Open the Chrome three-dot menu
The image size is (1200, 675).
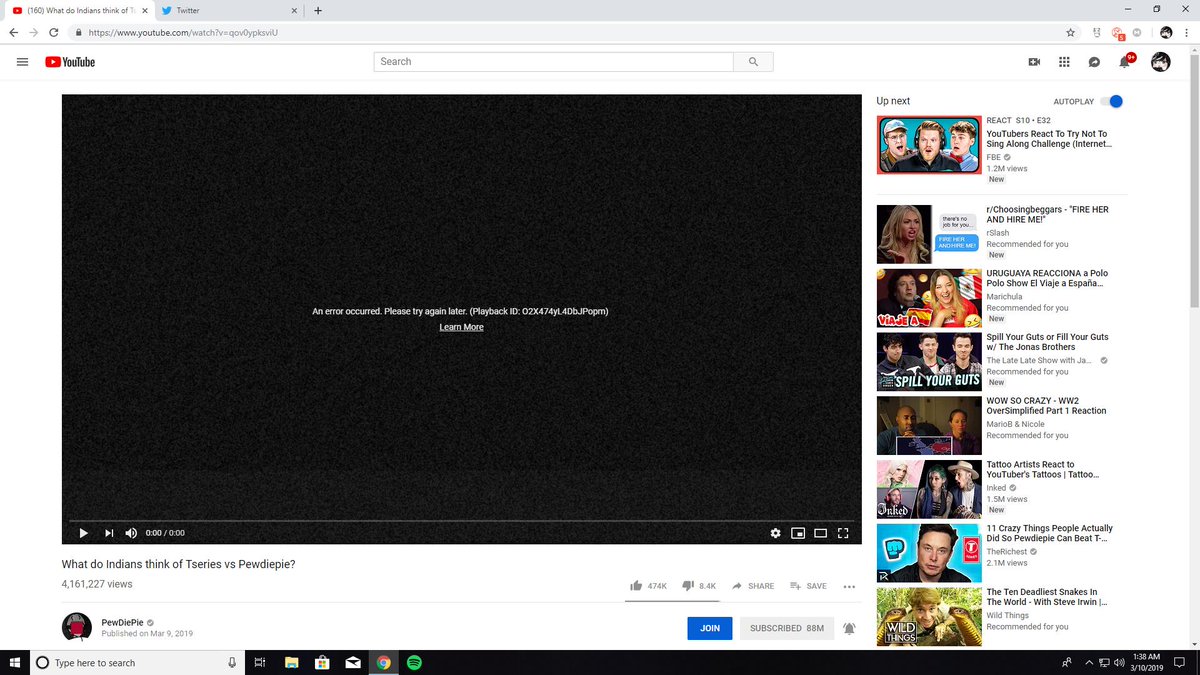coord(1187,32)
